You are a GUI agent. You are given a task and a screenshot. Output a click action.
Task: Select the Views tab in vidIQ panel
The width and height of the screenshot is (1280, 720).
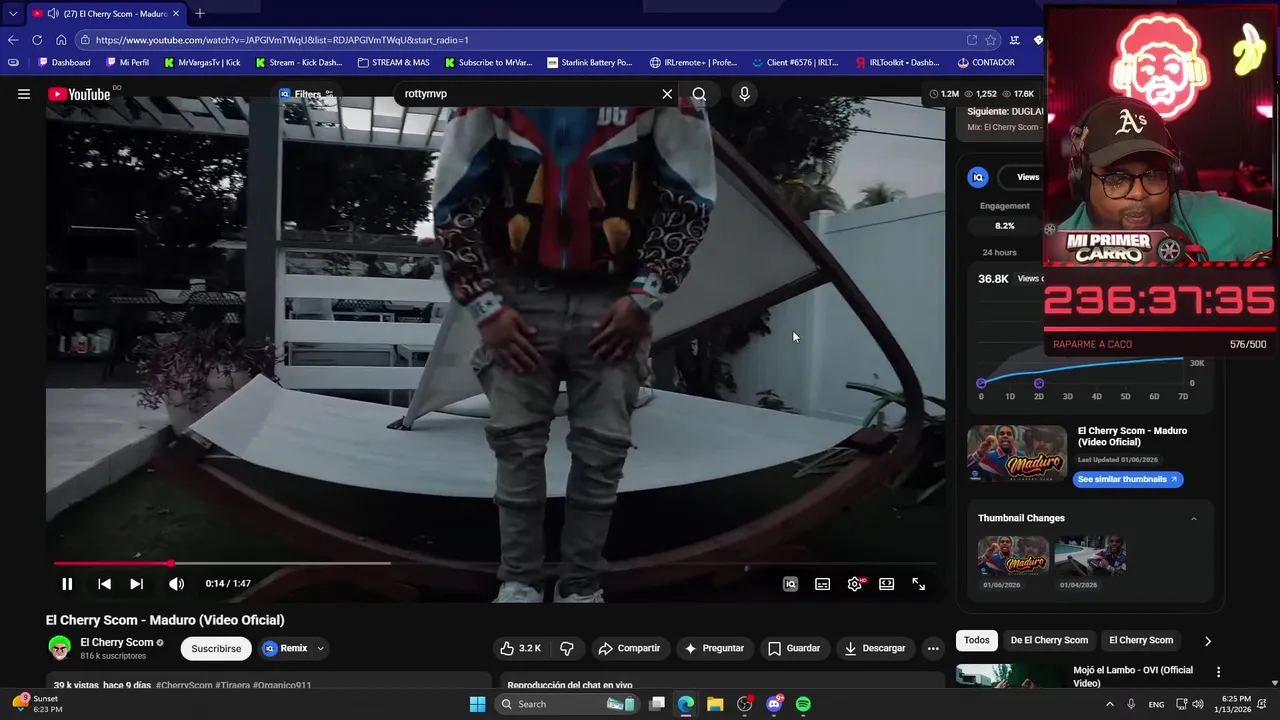(x=1028, y=177)
